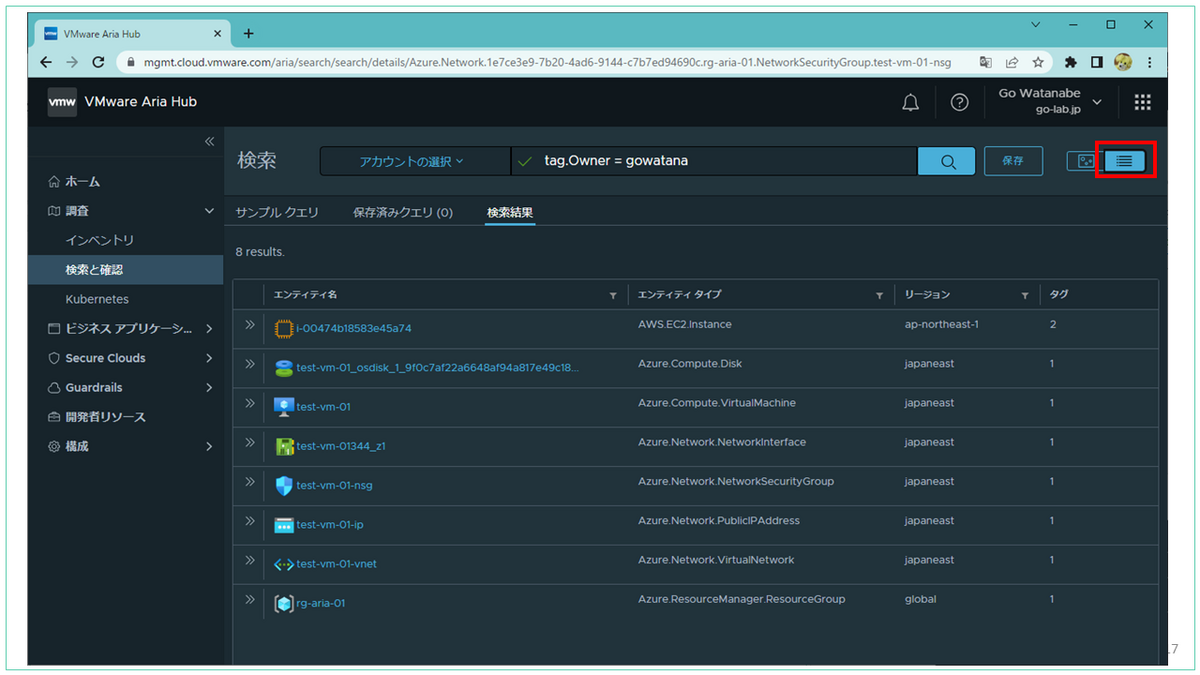Click the virtual network icon for test-vm-01-vnet
Screen dimensions: 1200x675
[283, 564]
